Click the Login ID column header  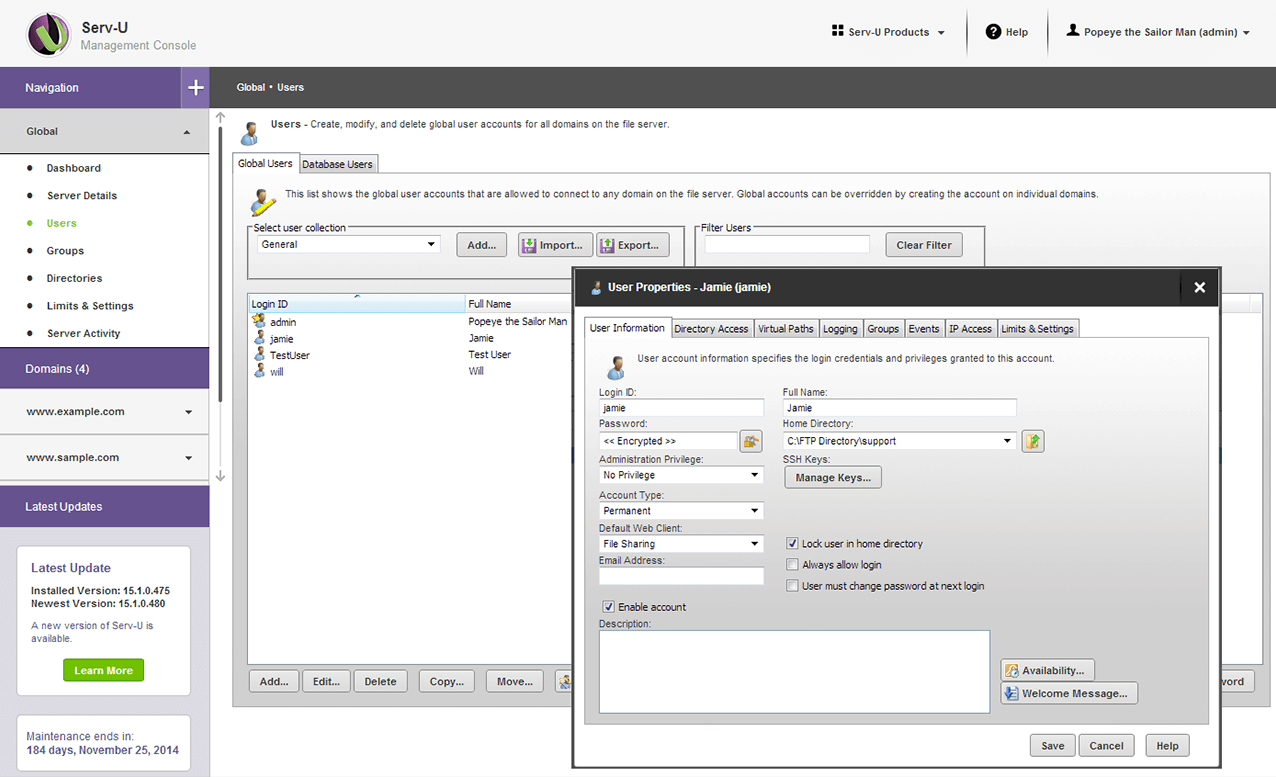[x=357, y=303]
